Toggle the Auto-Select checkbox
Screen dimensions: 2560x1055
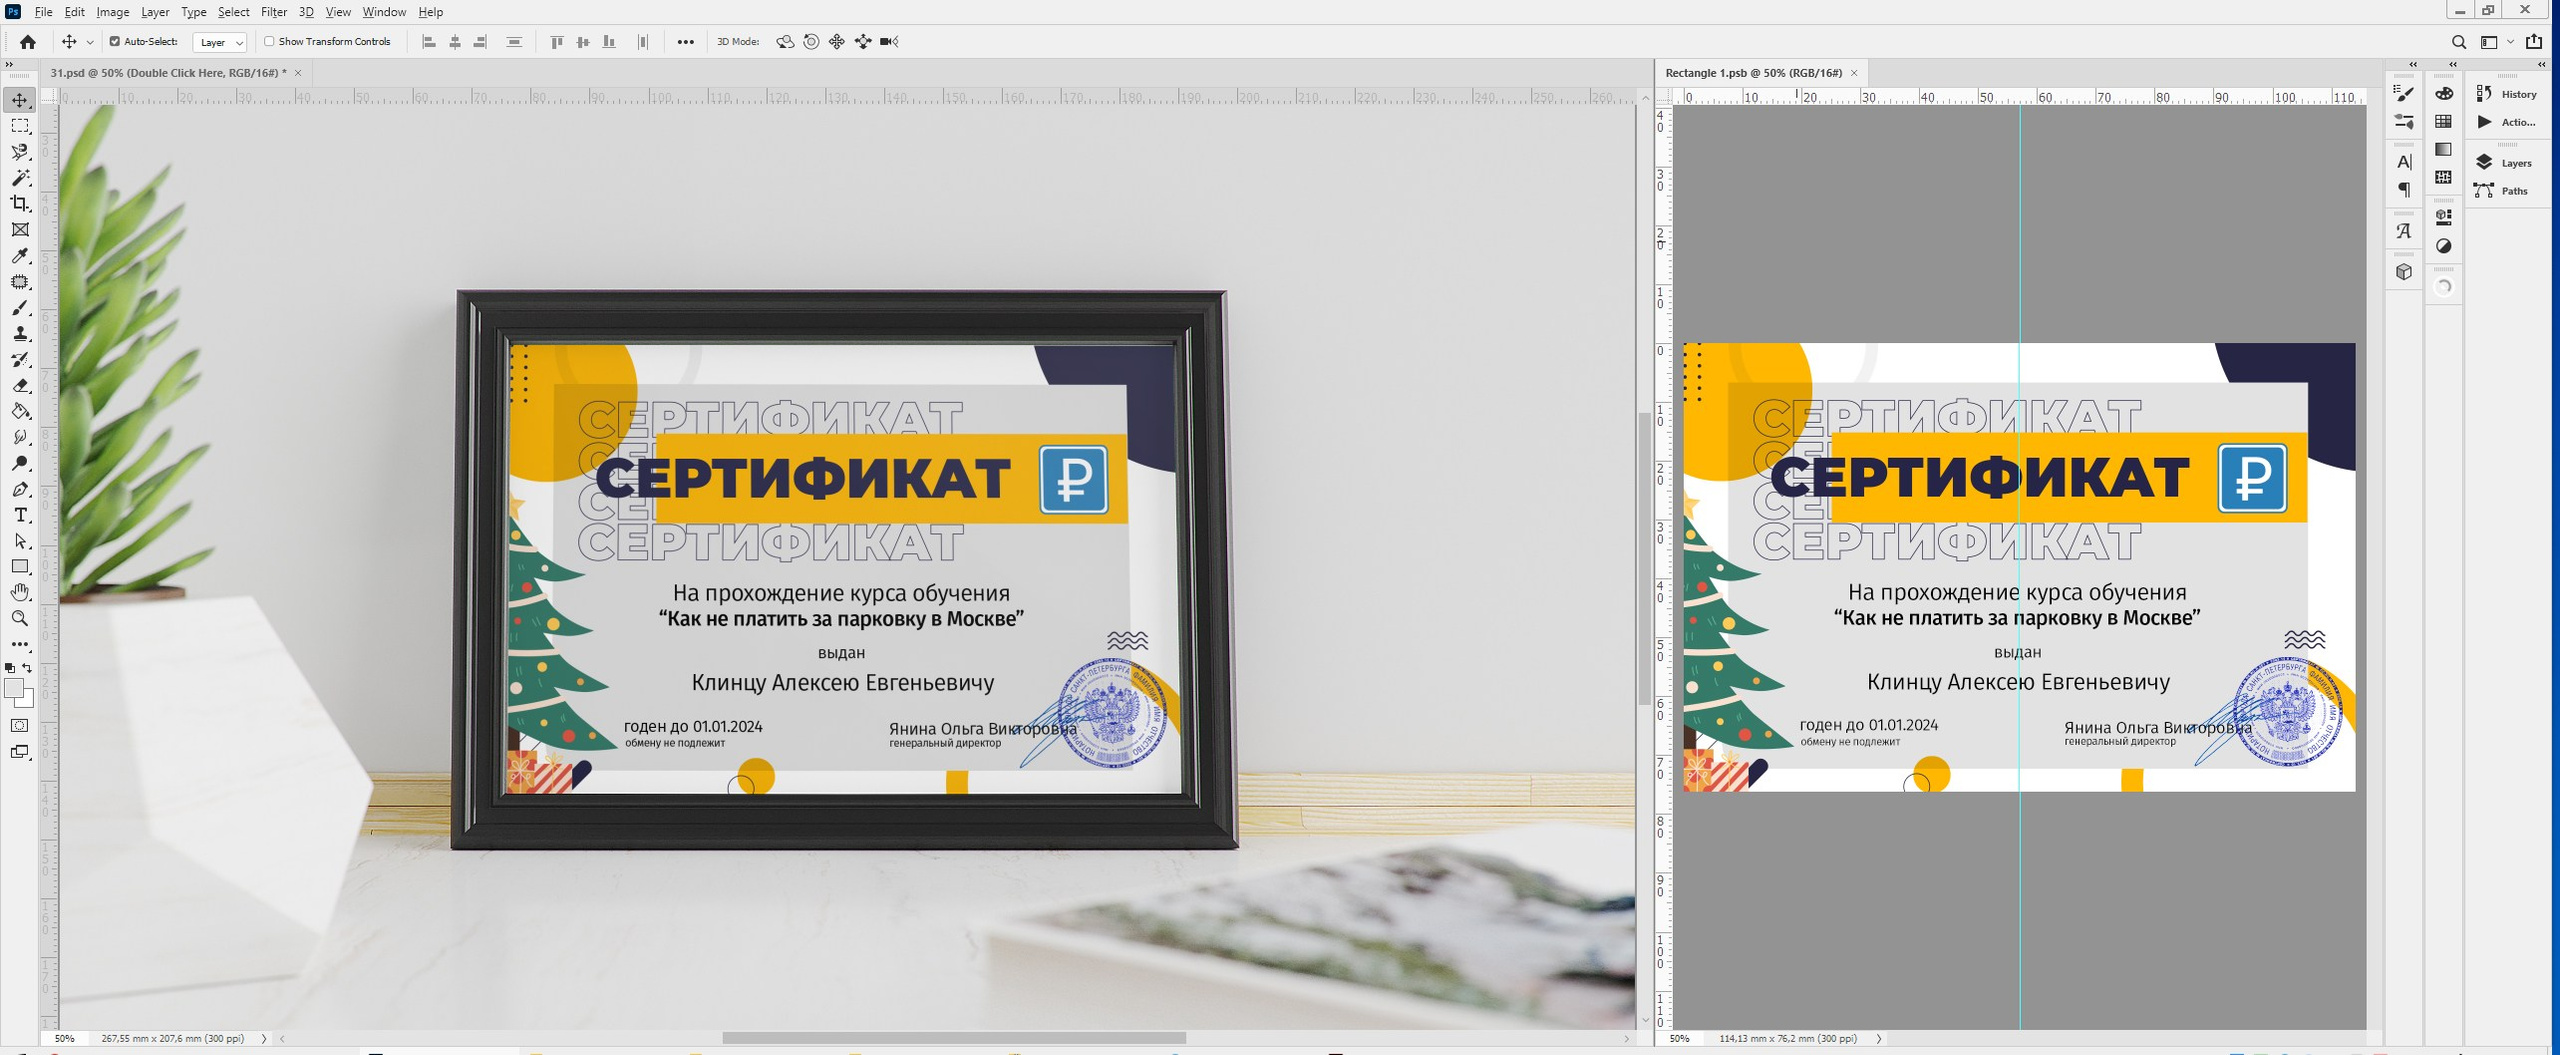click(x=115, y=42)
